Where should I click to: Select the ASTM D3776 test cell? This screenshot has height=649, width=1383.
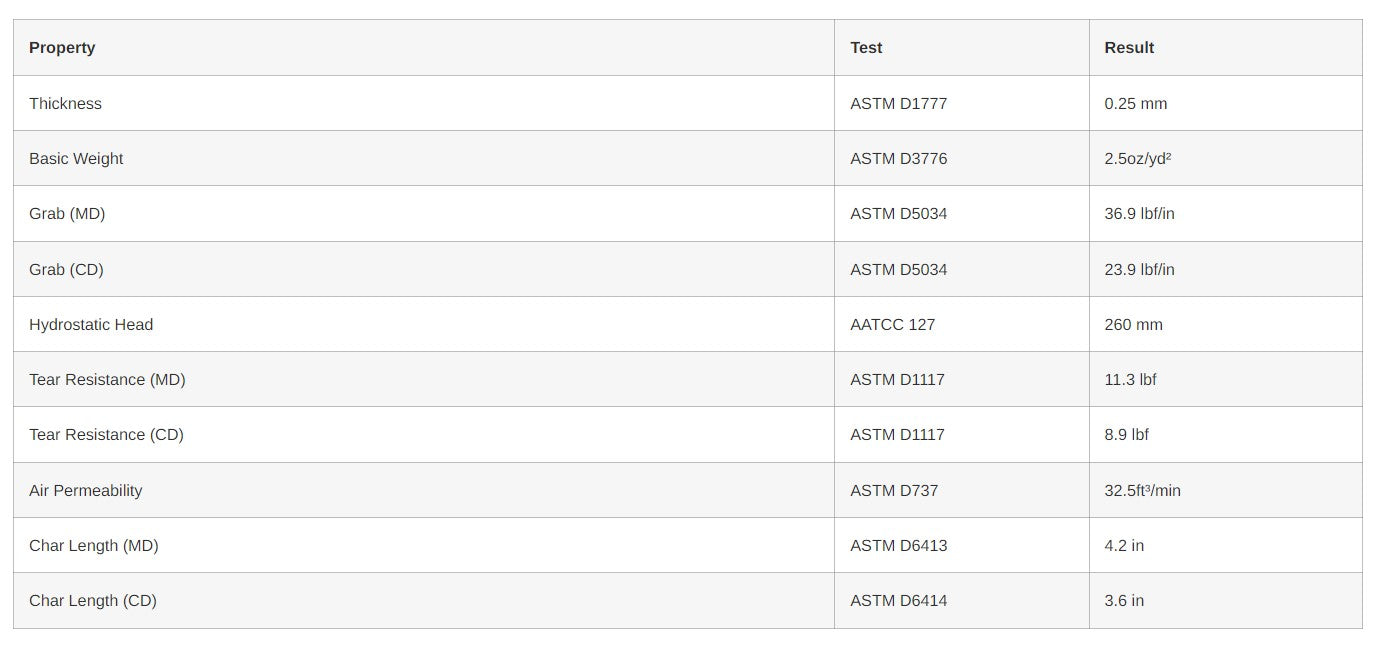(898, 159)
